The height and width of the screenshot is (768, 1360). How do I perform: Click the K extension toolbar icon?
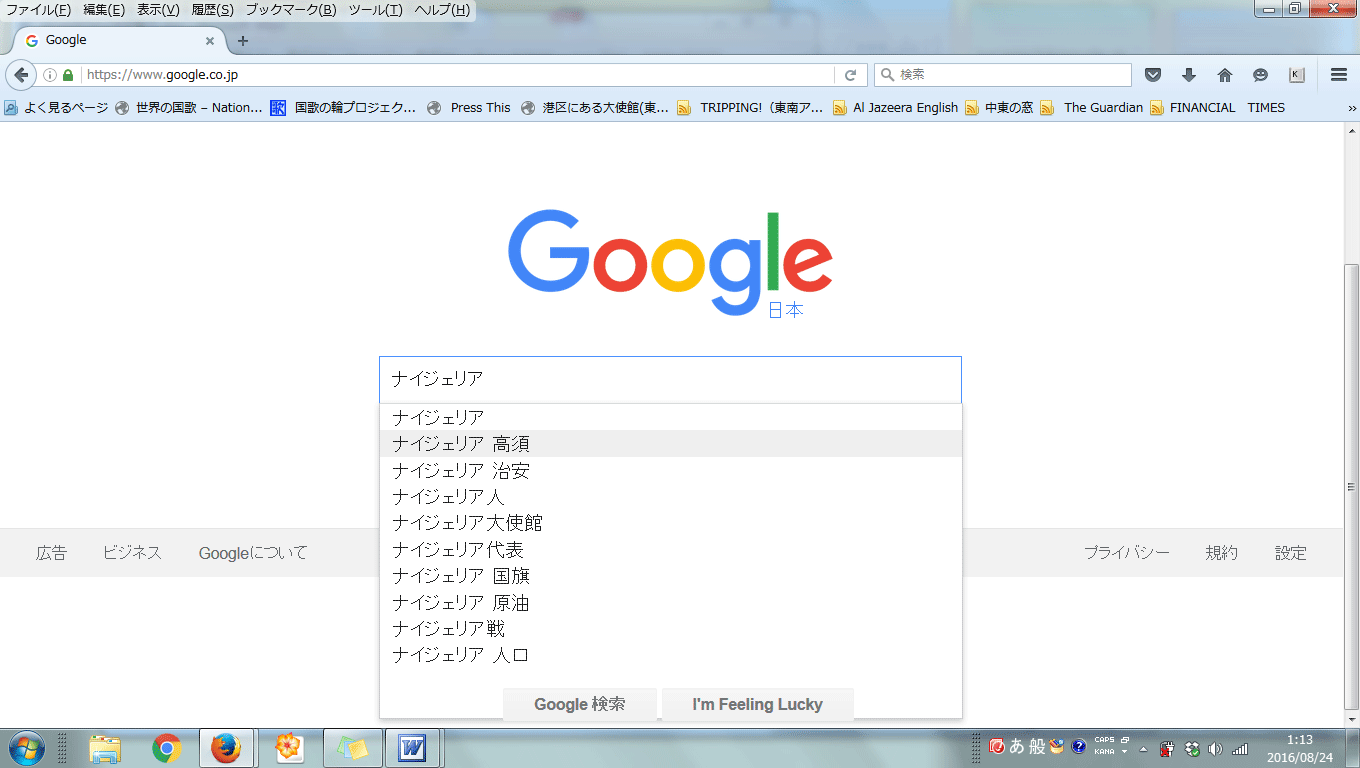click(1297, 75)
